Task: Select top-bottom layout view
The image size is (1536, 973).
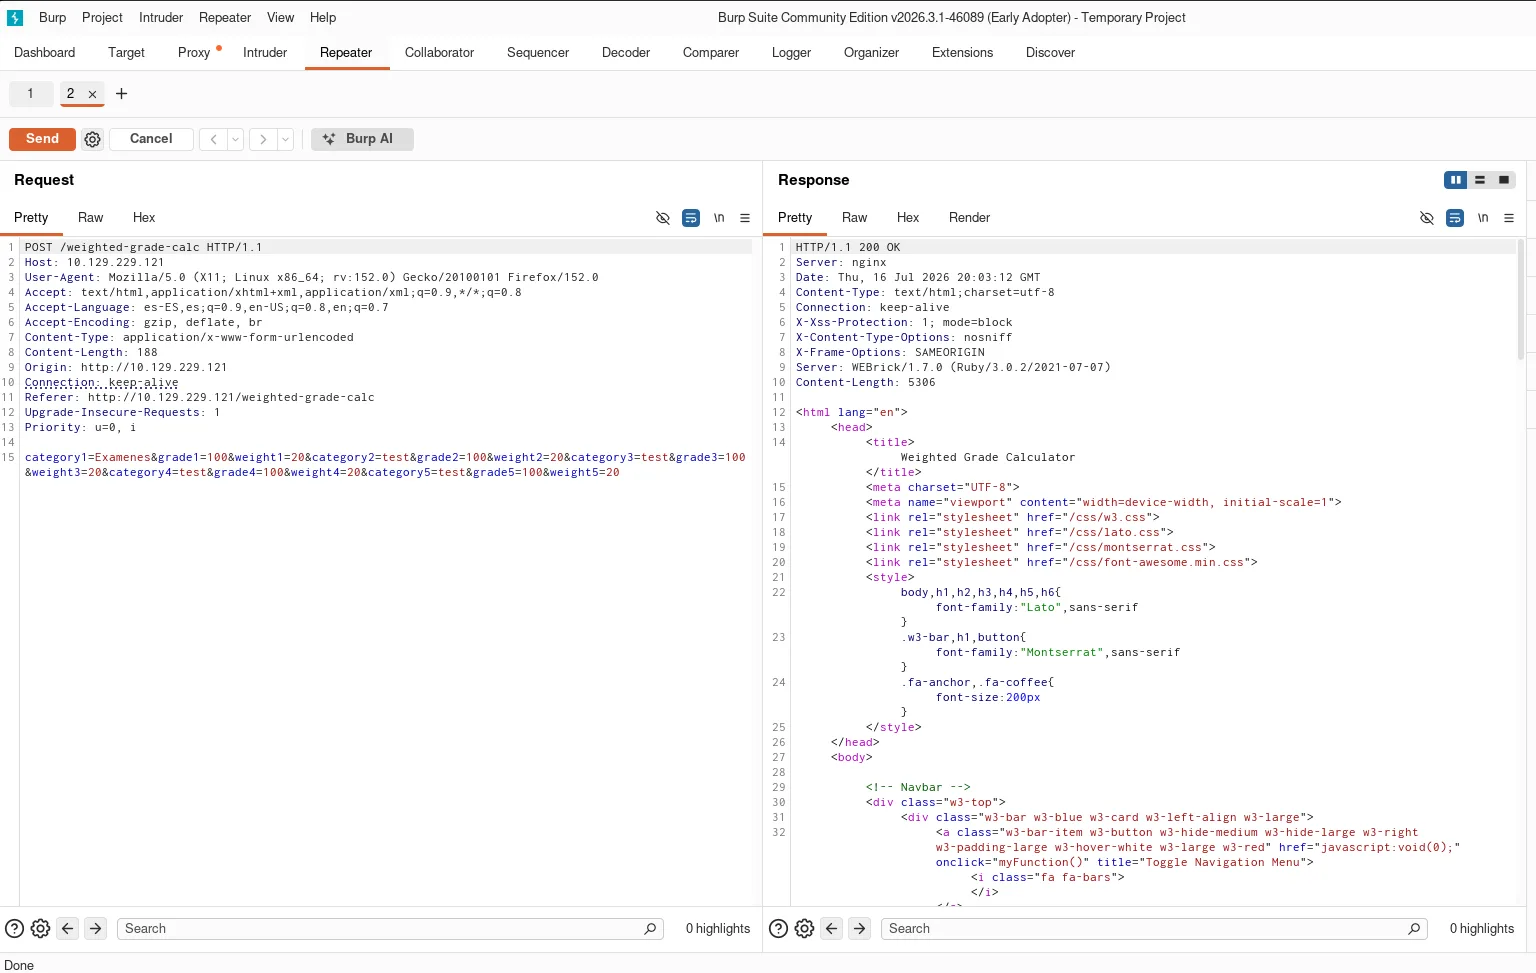Action: (x=1480, y=180)
